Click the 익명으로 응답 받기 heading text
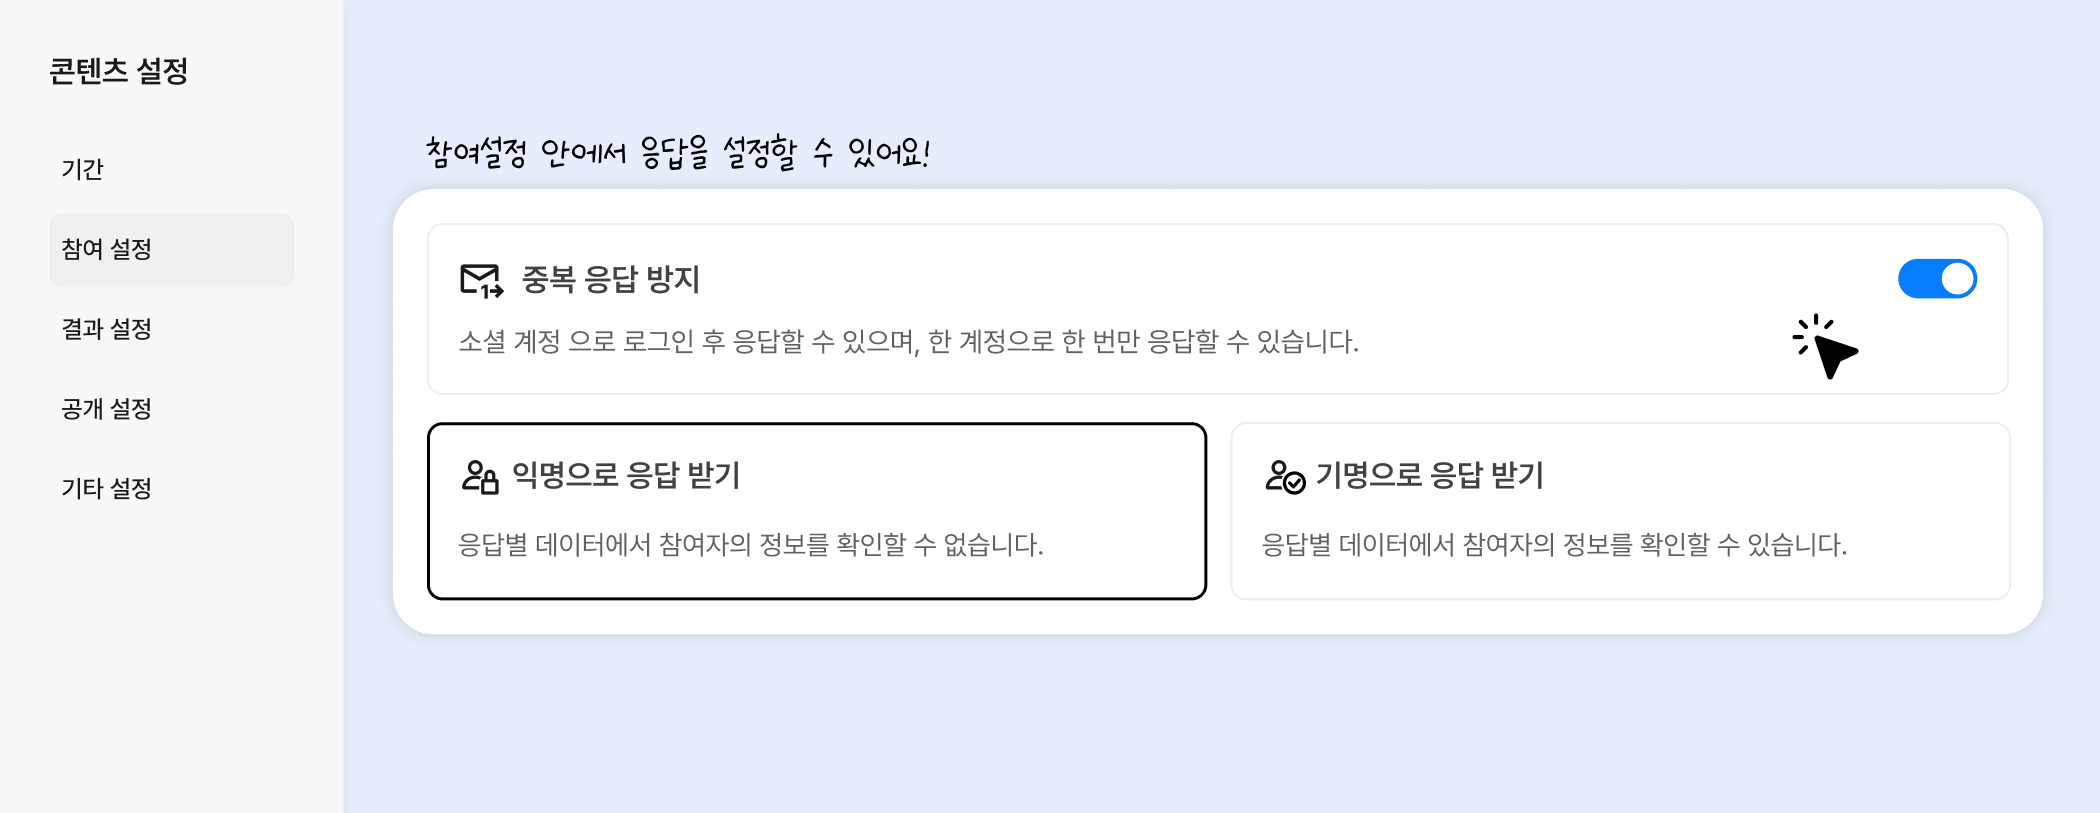2100x813 pixels. (x=626, y=475)
